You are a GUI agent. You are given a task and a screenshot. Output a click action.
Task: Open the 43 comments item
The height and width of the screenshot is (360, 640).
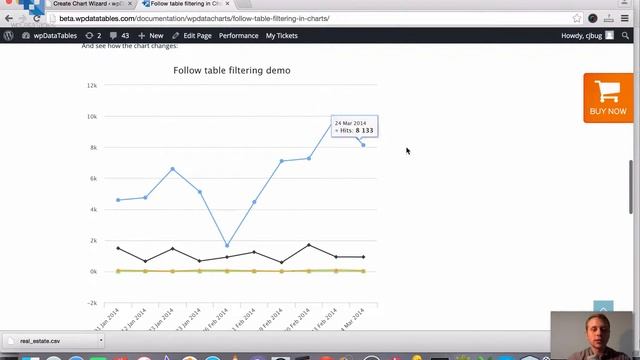click(120, 36)
